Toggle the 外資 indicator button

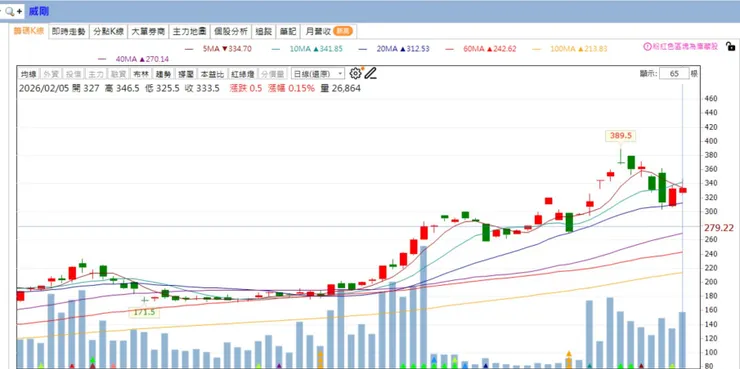point(51,74)
